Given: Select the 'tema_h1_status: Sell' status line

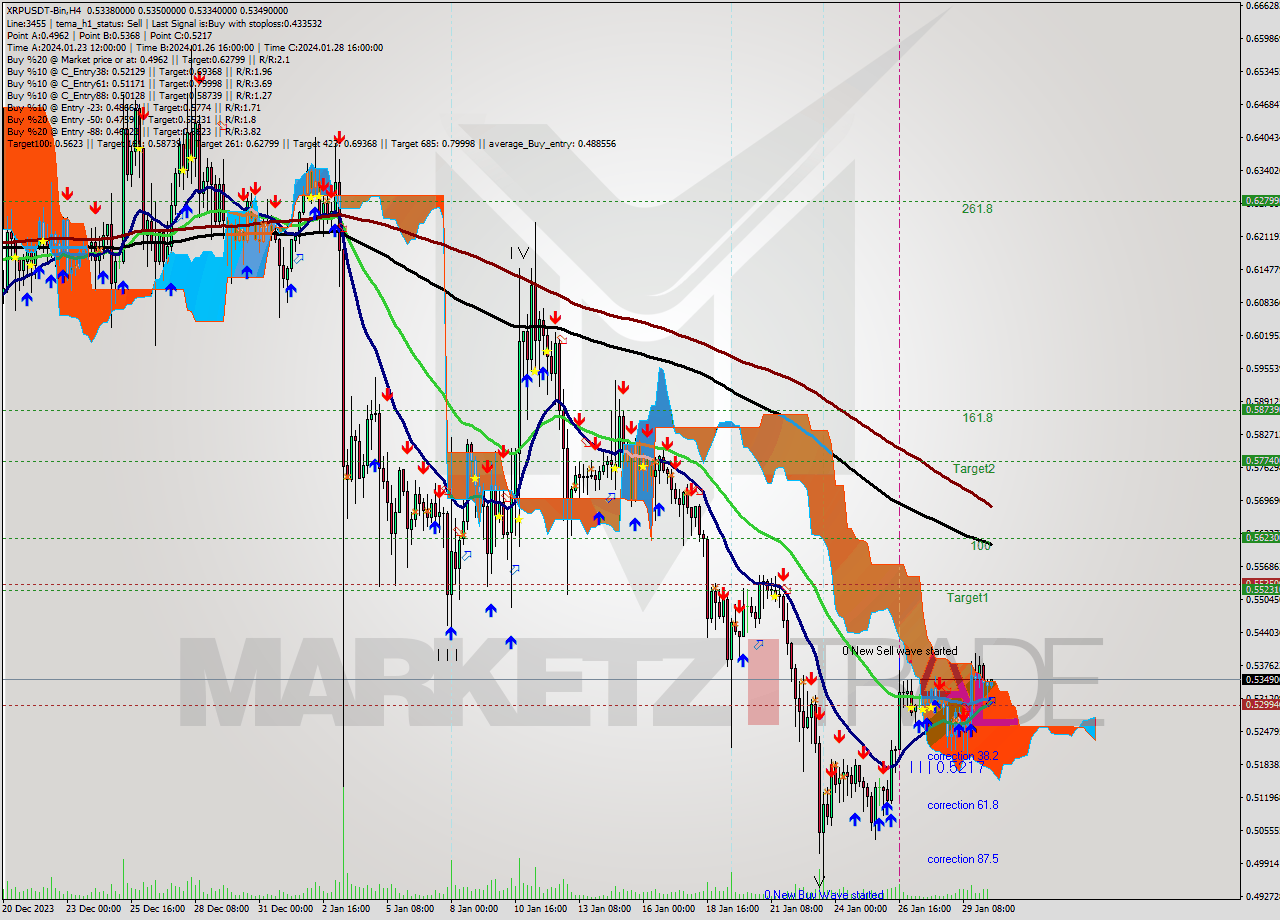Looking at the screenshot, I should (99, 23).
